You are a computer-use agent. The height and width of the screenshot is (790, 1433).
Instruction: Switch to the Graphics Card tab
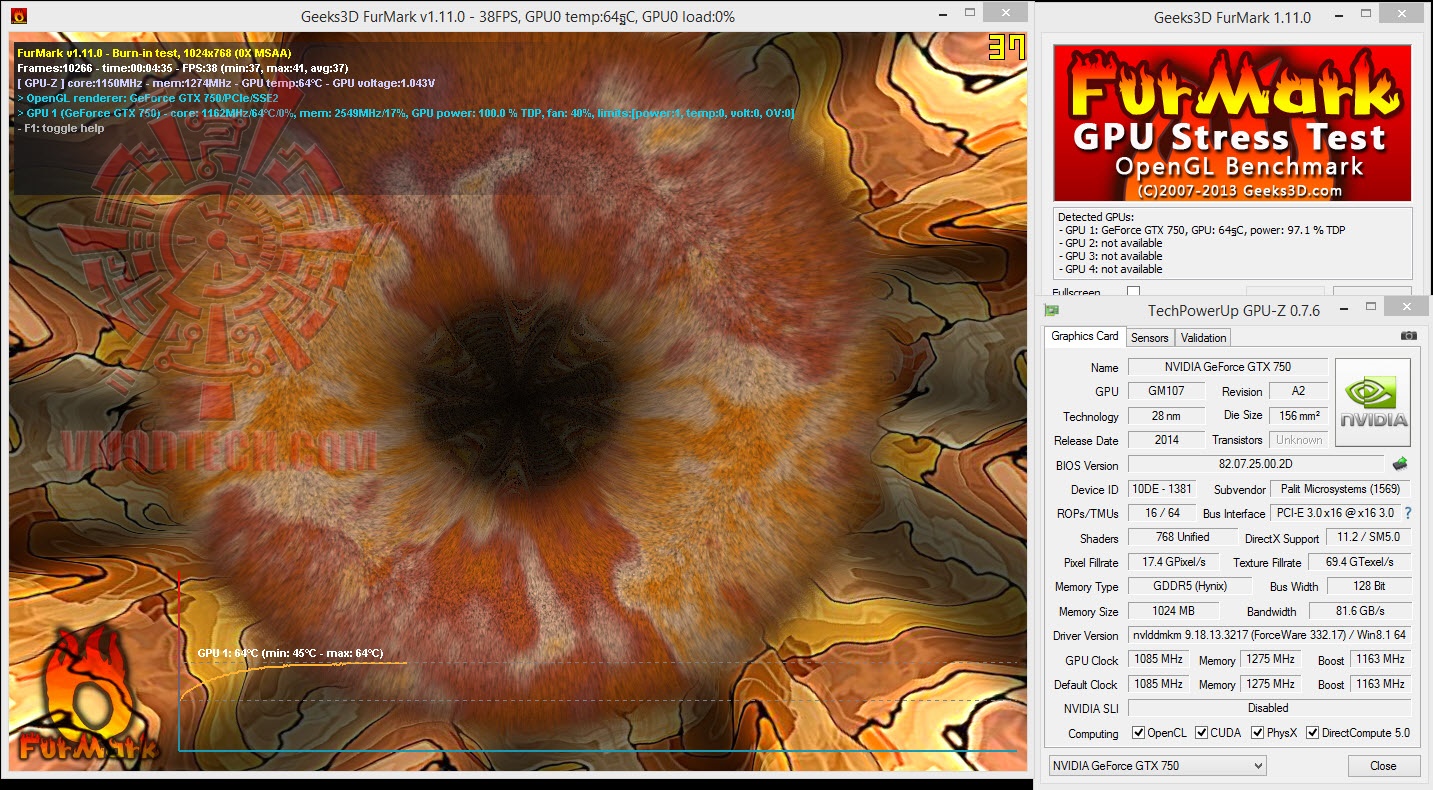tap(1085, 336)
